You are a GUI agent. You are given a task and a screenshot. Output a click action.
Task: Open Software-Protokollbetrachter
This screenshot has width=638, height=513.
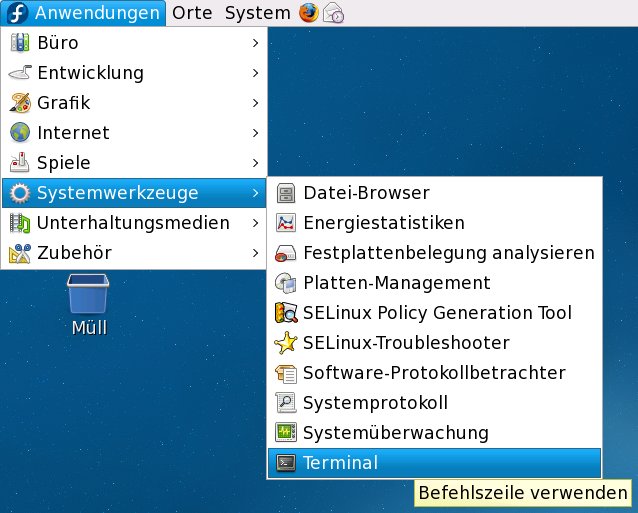(x=434, y=373)
